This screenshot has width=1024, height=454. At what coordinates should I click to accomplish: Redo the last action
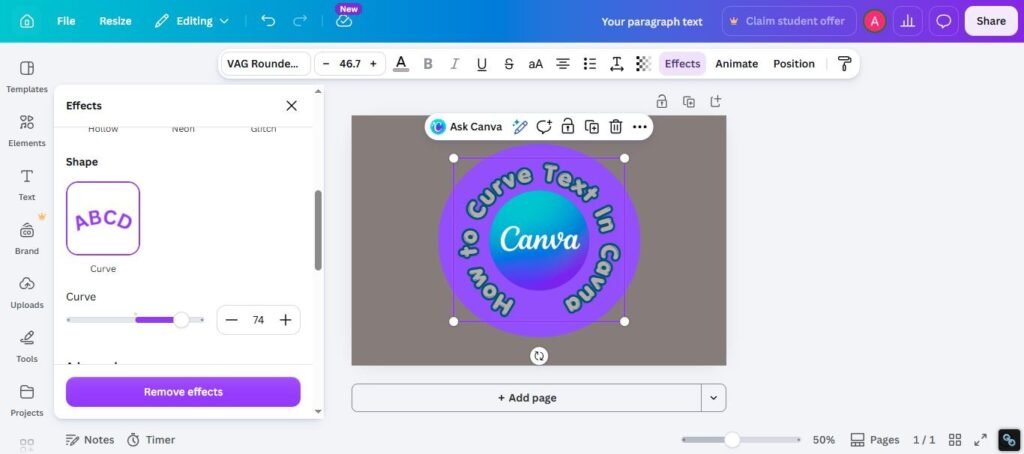tap(300, 21)
